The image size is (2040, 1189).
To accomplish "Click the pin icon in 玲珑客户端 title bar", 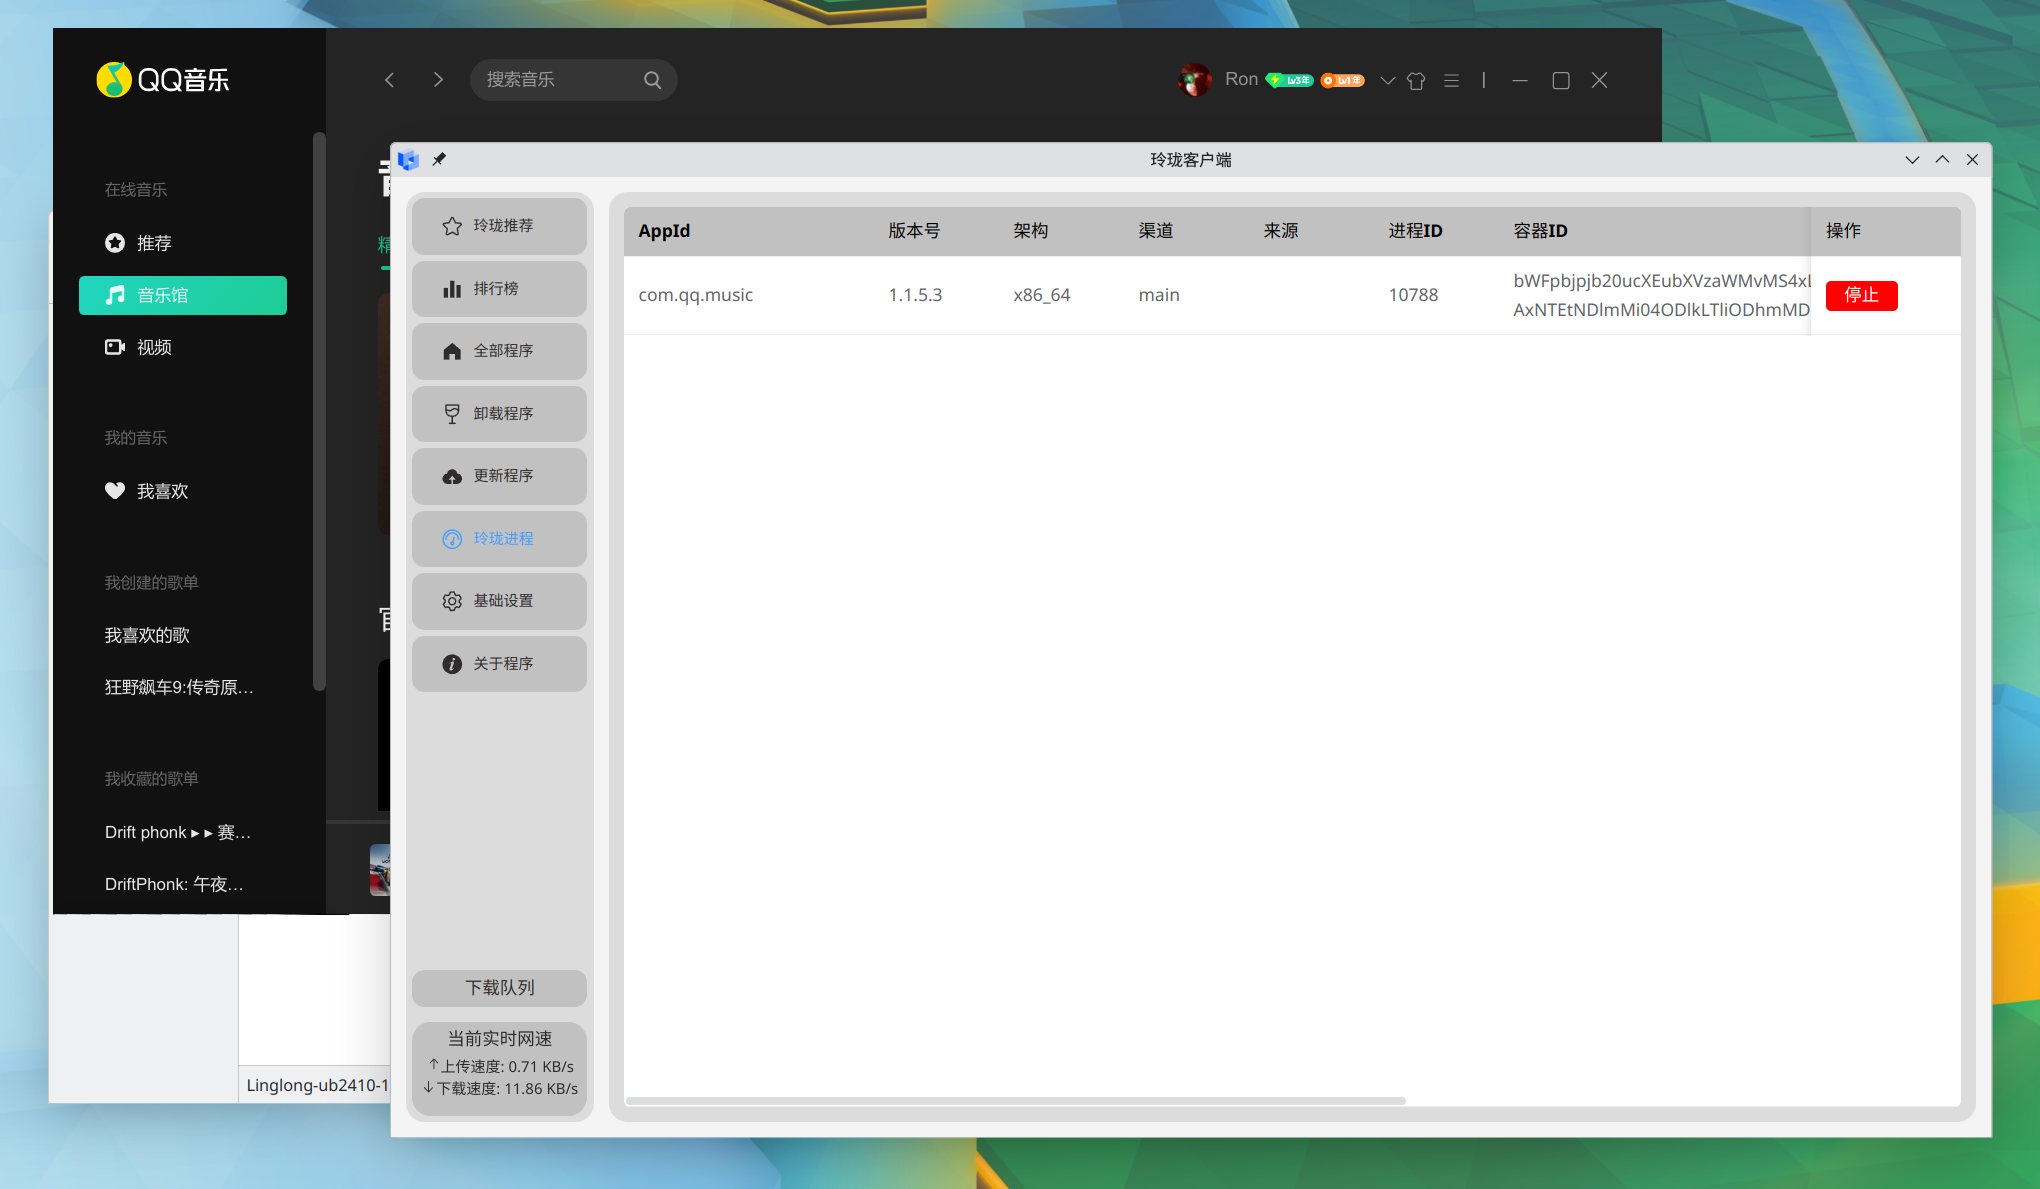I will coord(439,159).
